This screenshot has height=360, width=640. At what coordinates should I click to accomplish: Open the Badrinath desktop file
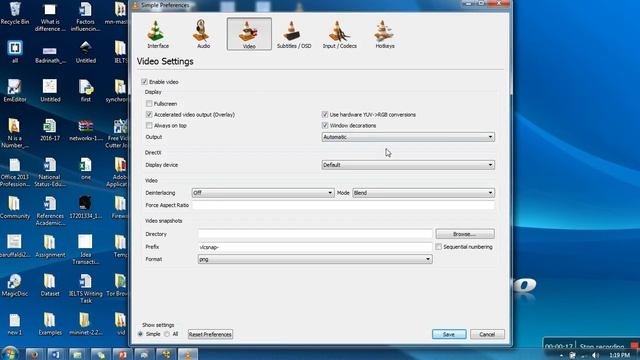tap(50, 53)
